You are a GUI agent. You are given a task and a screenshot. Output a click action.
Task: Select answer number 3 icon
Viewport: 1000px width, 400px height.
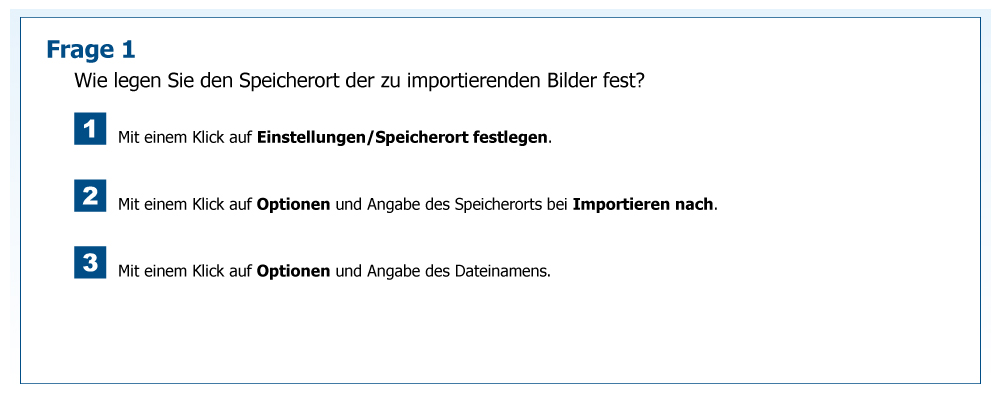[x=90, y=263]
